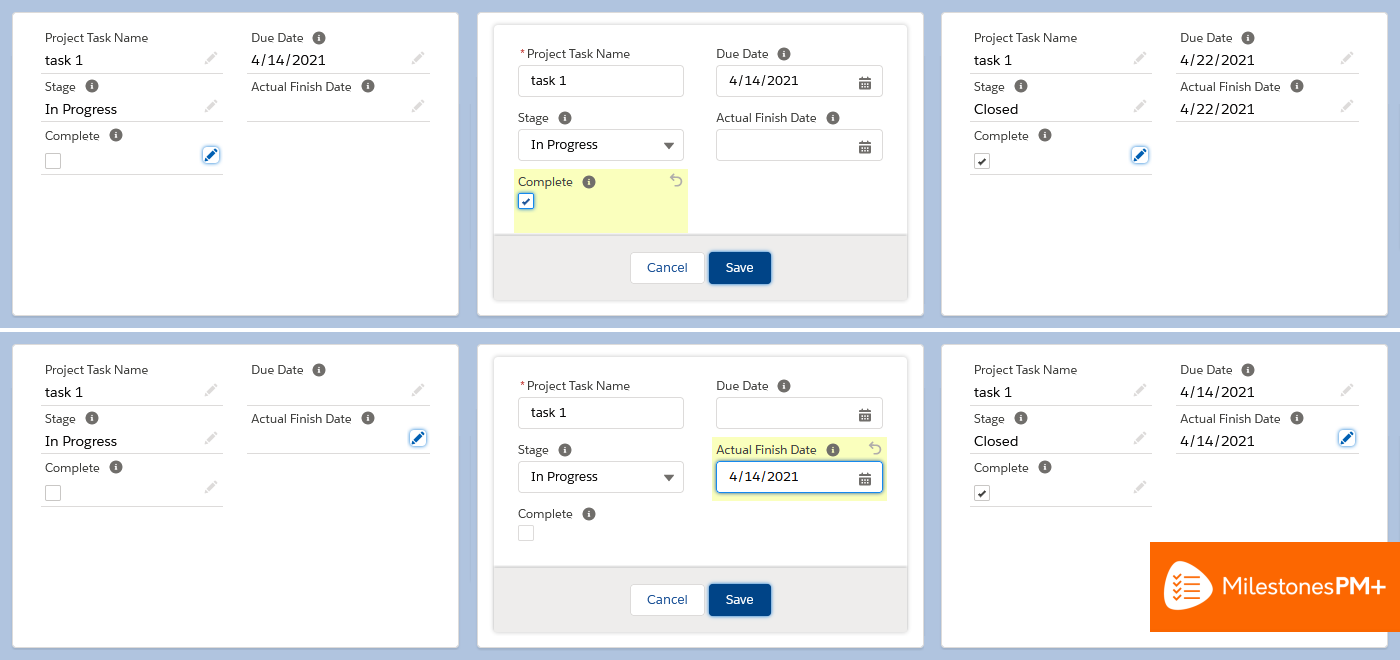Toggle checked Complete checkbox in Closed record due 4/14/2021

point(982,493)
